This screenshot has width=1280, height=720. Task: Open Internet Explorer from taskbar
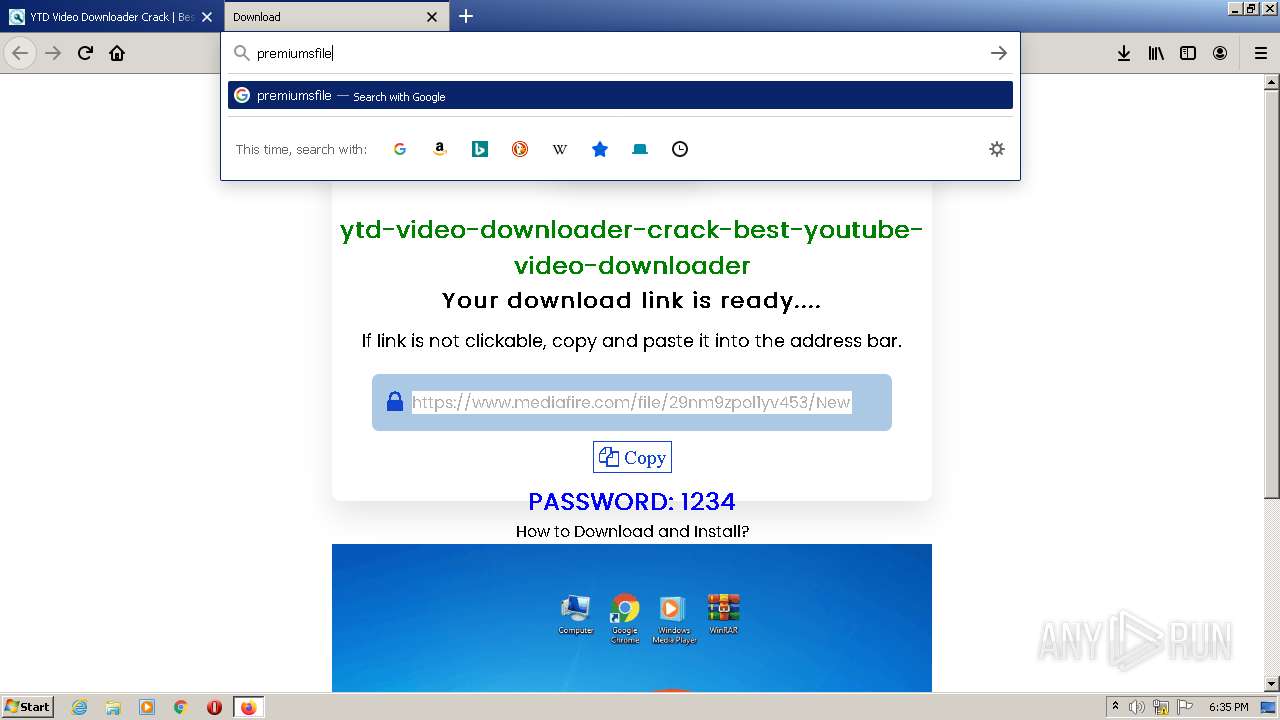coord(79,707)
